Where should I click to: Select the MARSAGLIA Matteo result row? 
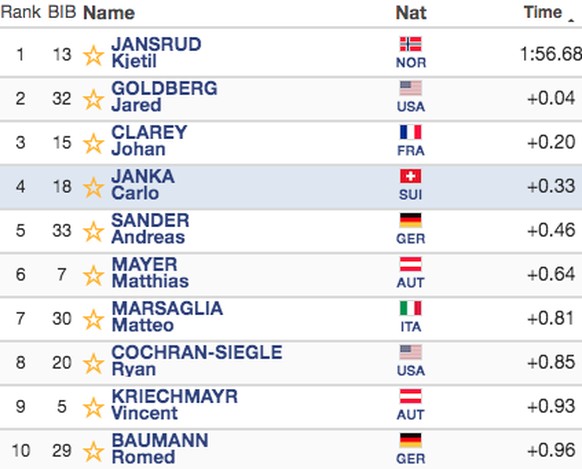(291, 318)
